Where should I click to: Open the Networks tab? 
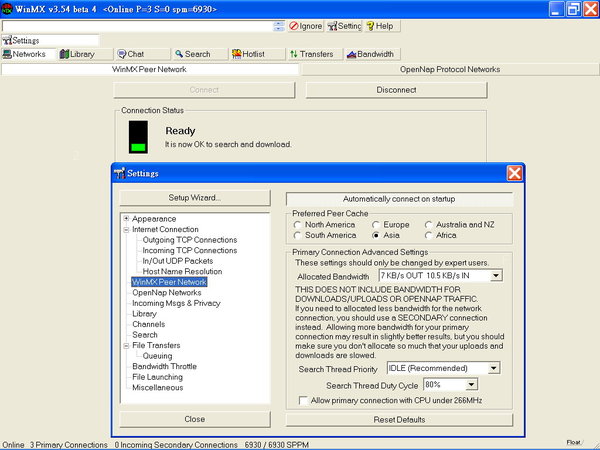coord(29,54)
